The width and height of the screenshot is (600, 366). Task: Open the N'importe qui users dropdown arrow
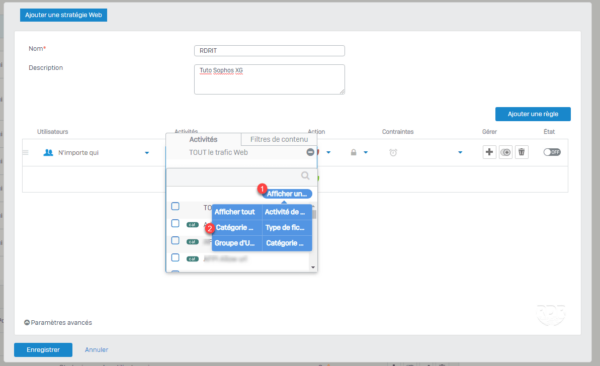coord(147,153)
